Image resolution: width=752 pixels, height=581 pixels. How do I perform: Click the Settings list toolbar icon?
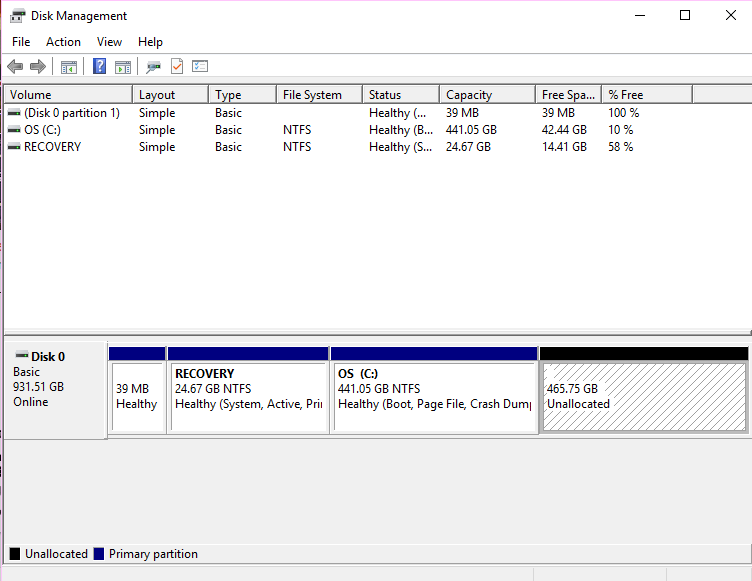(200, 66)
